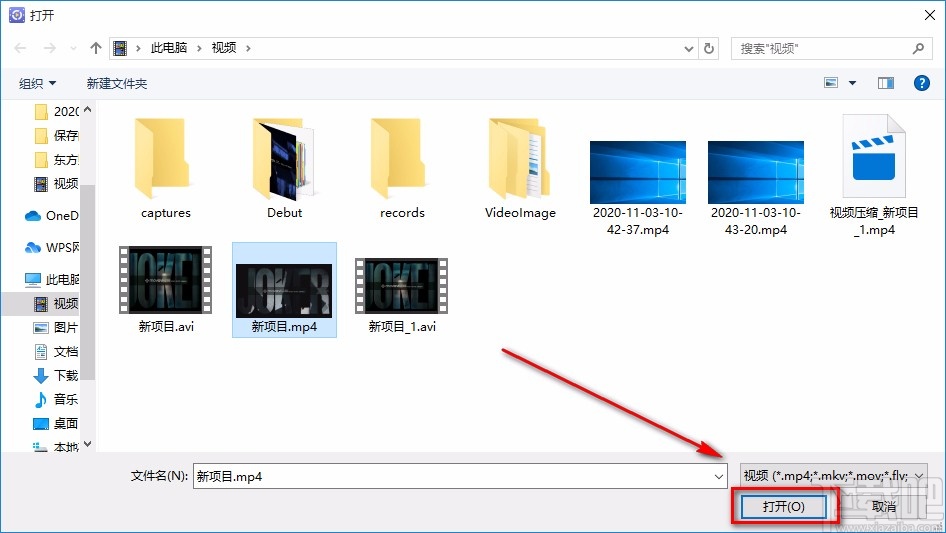Viewport: 946px width, 533px height.
Task: Select the records folder
Action: pyautogui.click(x=402, y=168)
